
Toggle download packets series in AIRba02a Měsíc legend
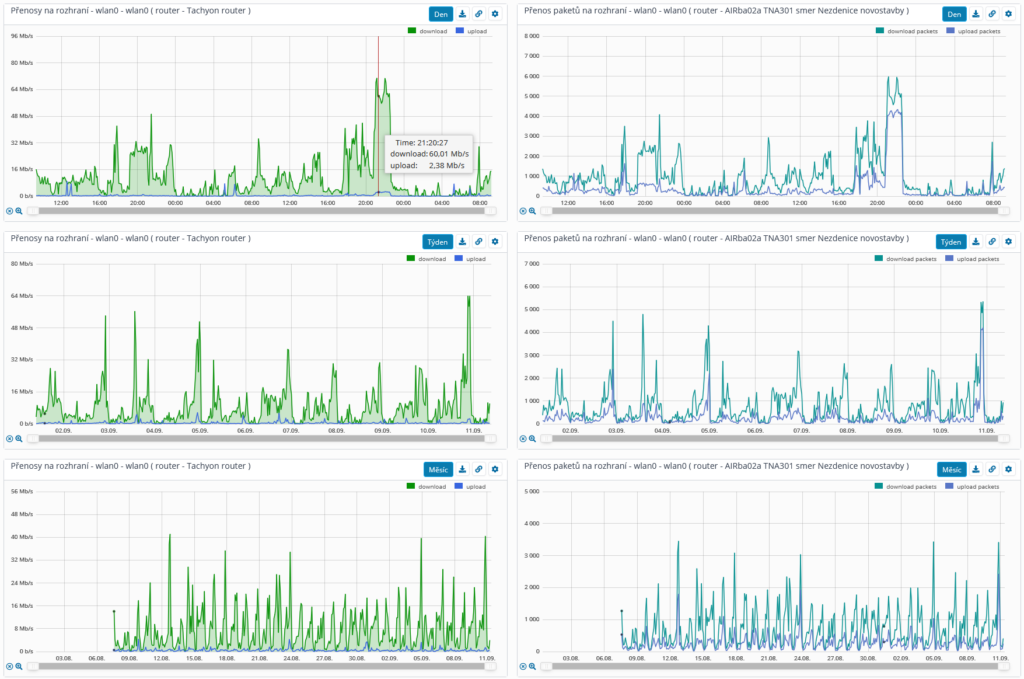pos(906,487)
